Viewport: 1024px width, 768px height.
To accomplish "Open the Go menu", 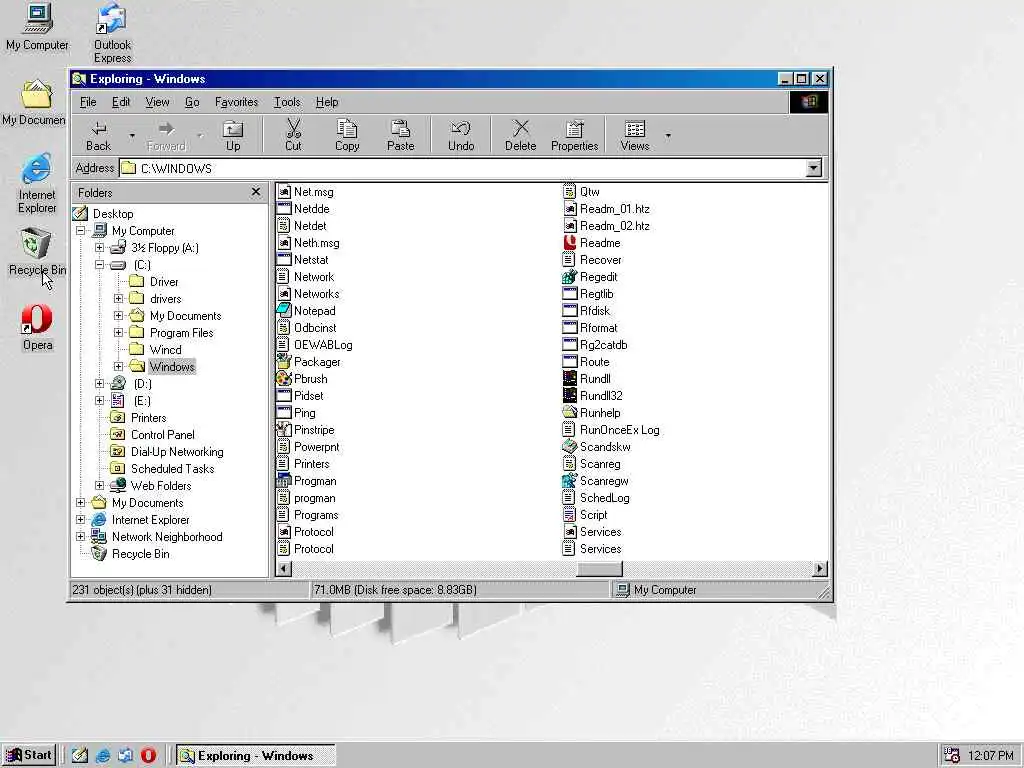I will tap(192, 102).
